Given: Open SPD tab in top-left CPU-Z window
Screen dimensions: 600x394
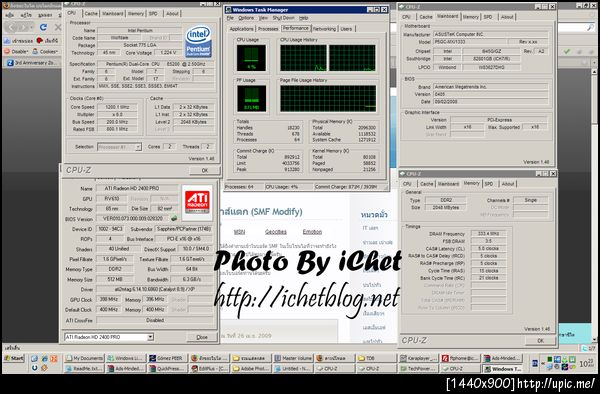Looking at the screenshot, I should point(153,13).
